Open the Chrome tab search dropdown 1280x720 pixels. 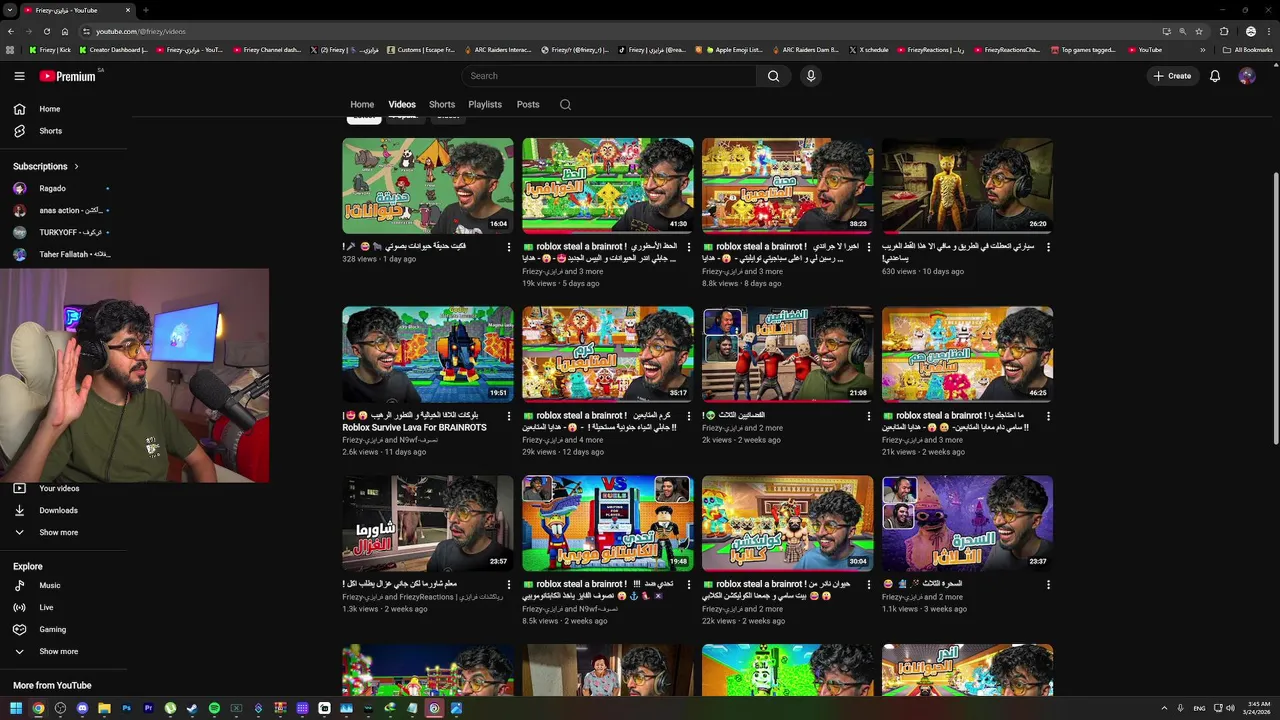coord(8,10)
